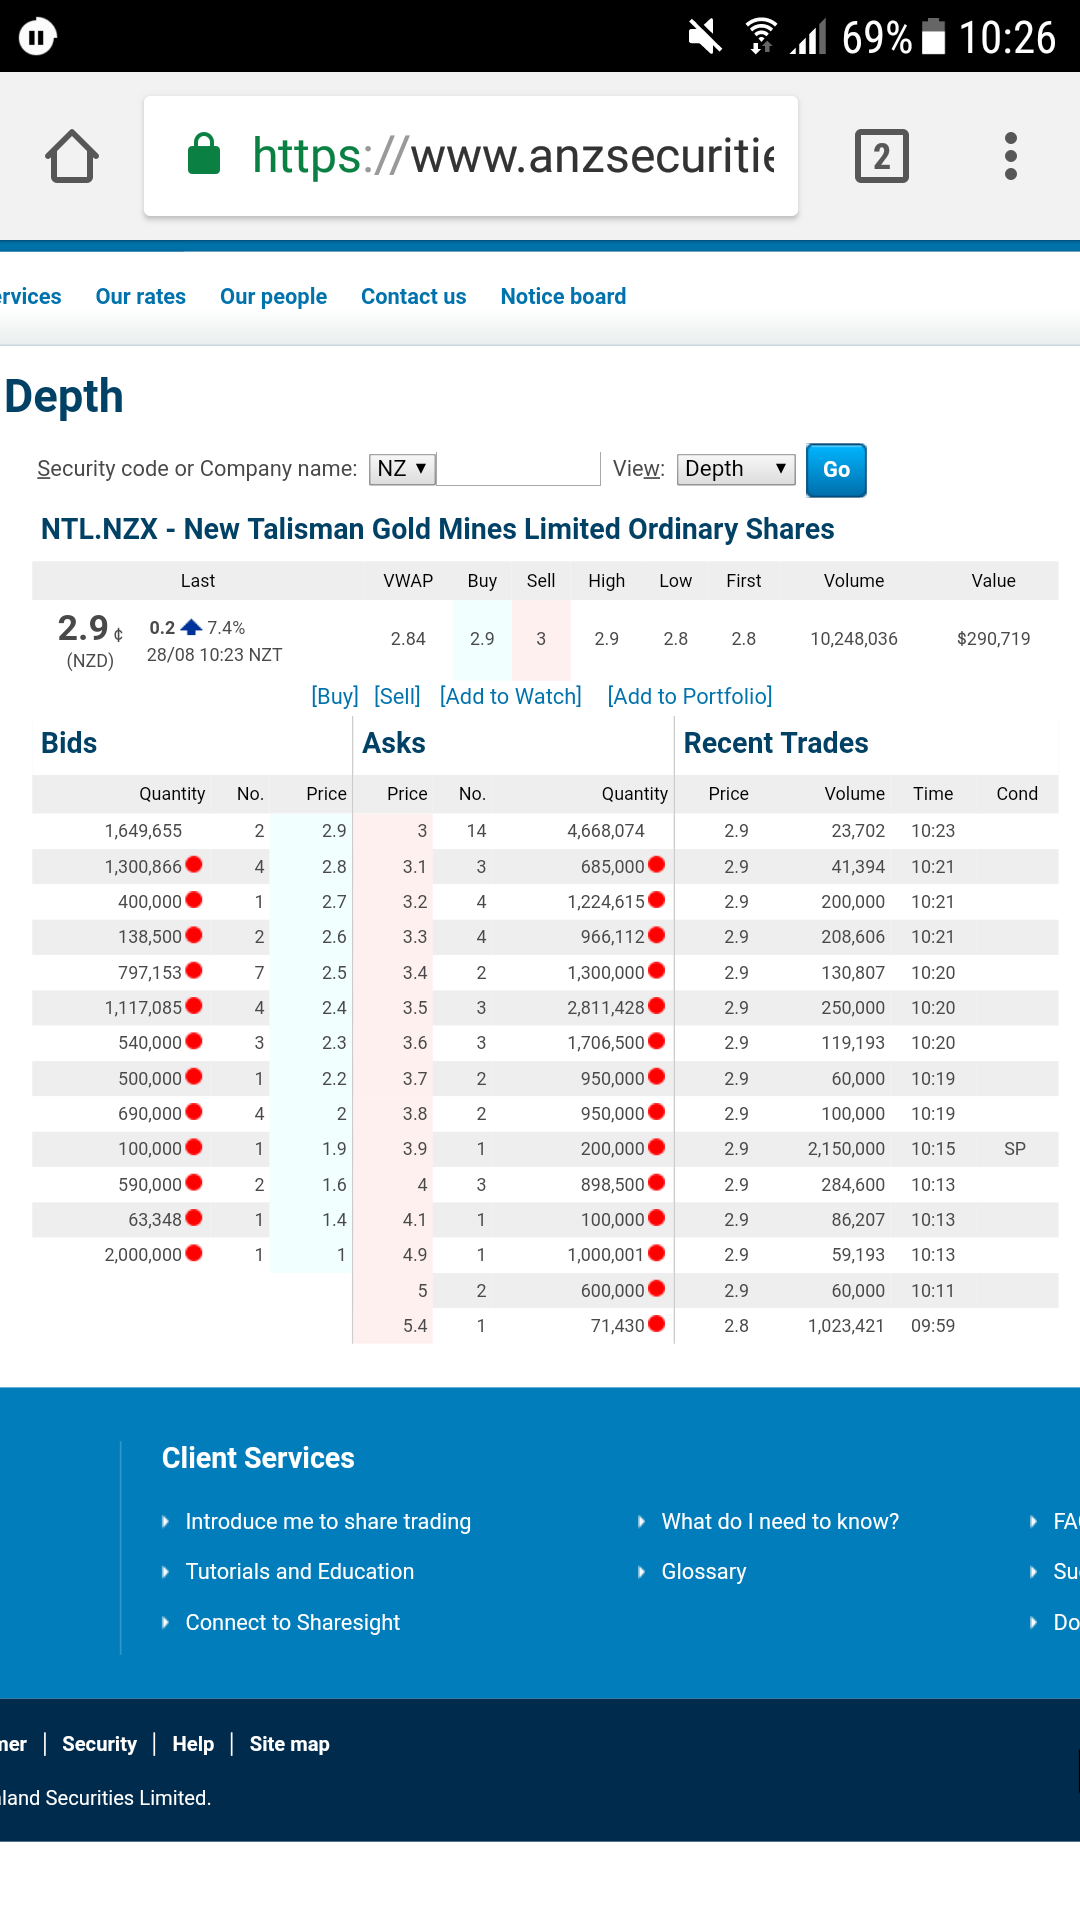
Task: Tap the green padlock secure-site icon
Action: [x=204, y=154]
